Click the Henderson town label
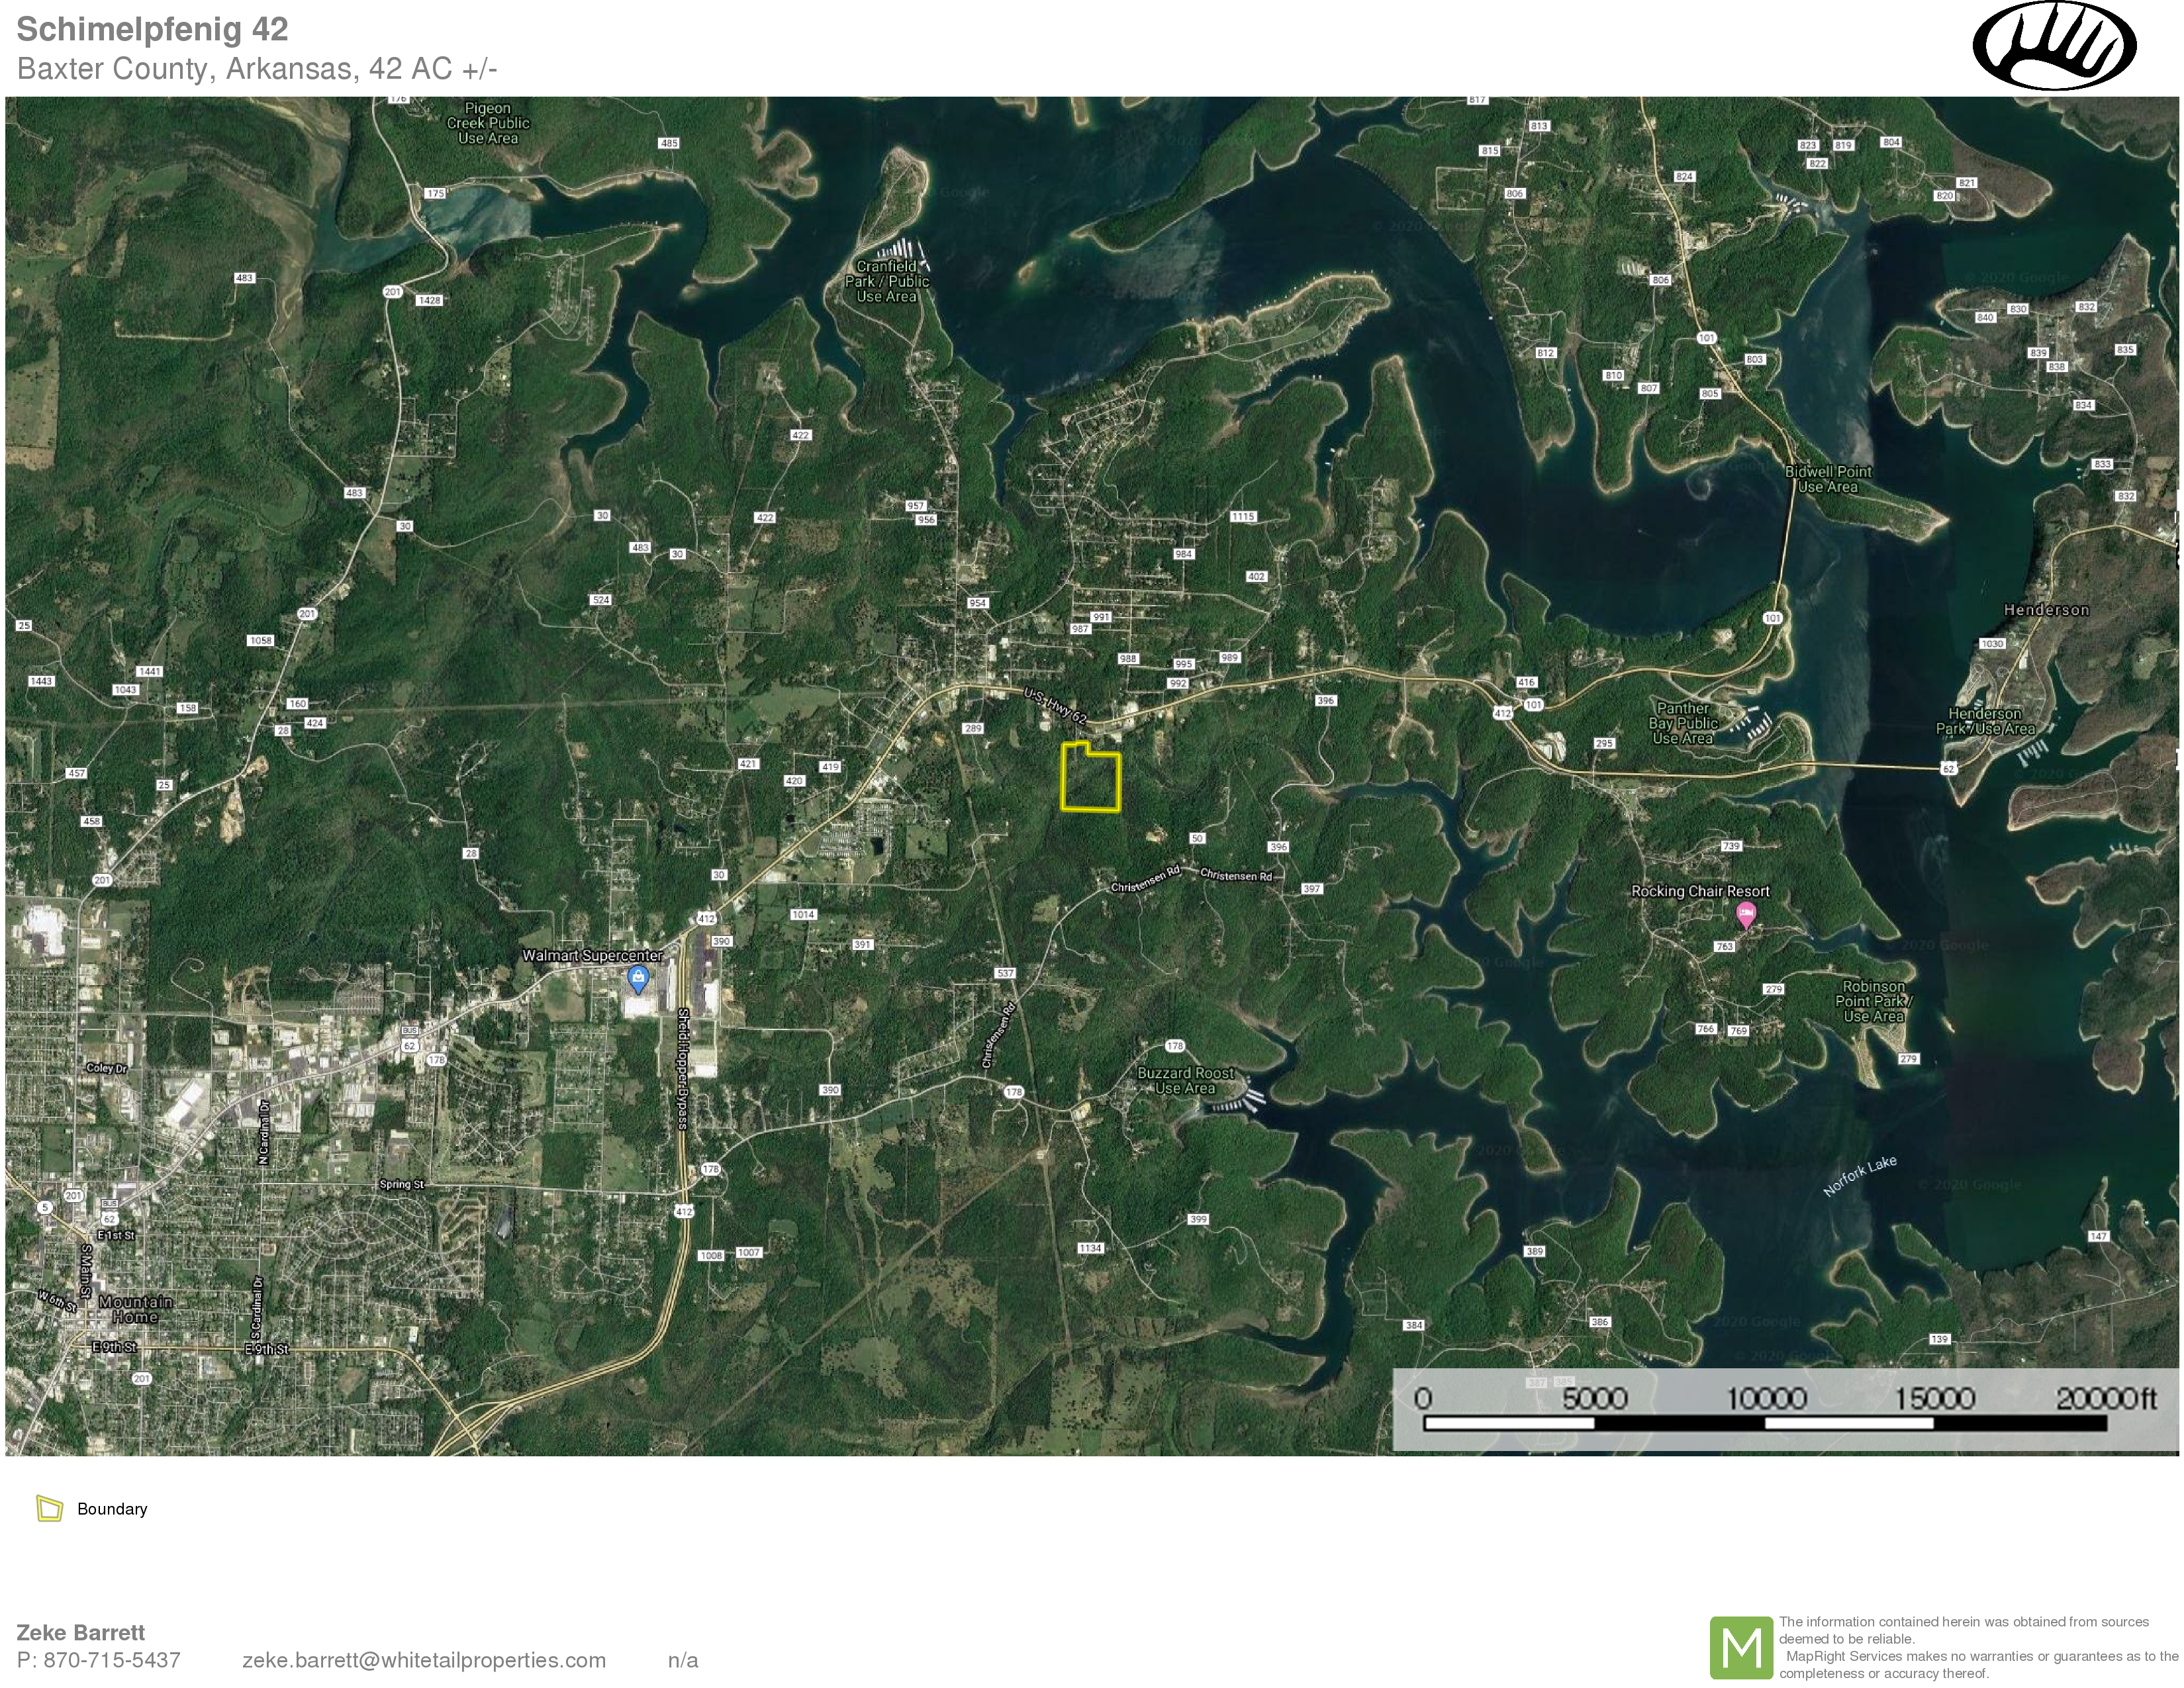 [x=2046, y=610]
